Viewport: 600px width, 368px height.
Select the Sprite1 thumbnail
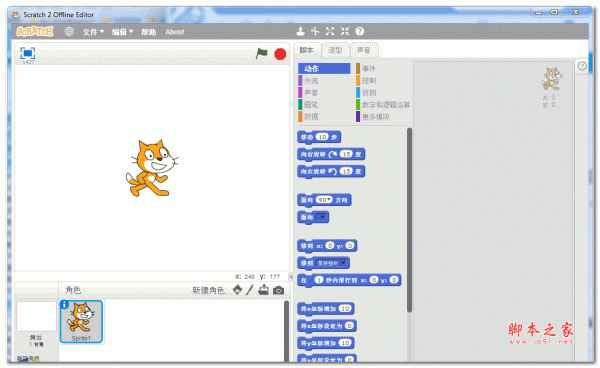(81, 321)
